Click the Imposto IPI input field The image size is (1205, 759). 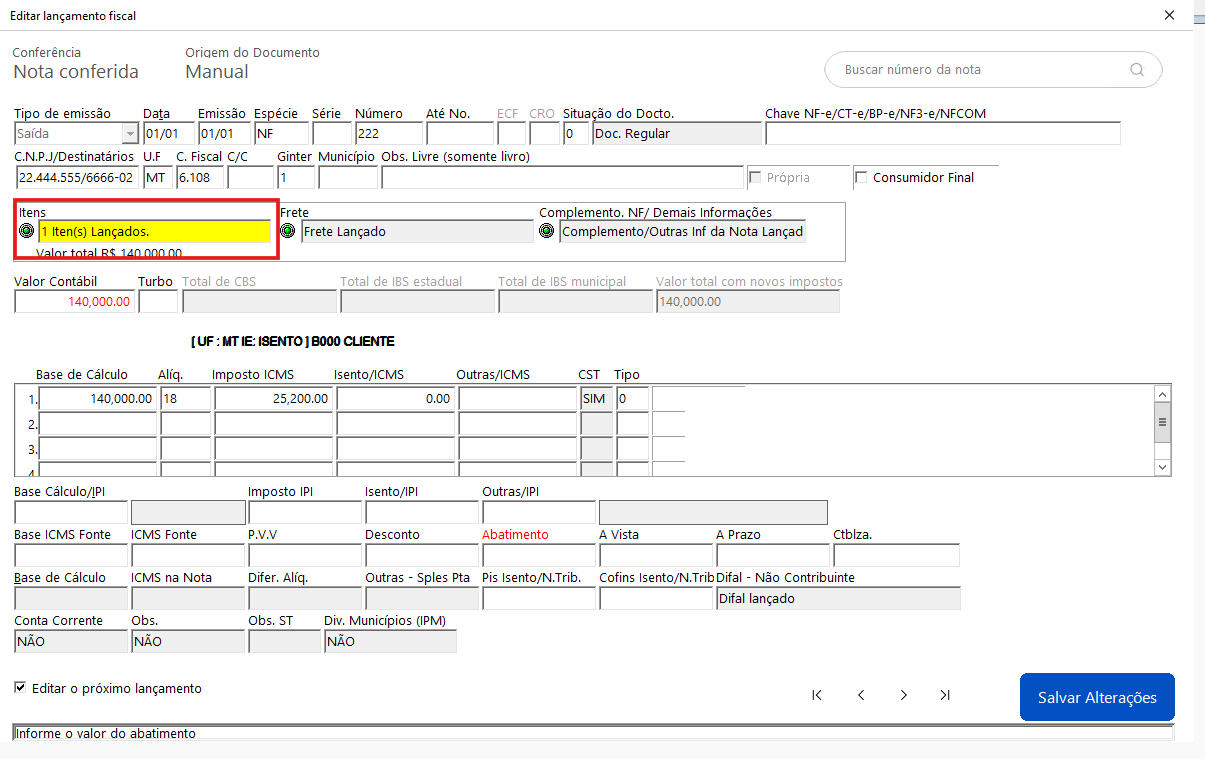point(304,512)
